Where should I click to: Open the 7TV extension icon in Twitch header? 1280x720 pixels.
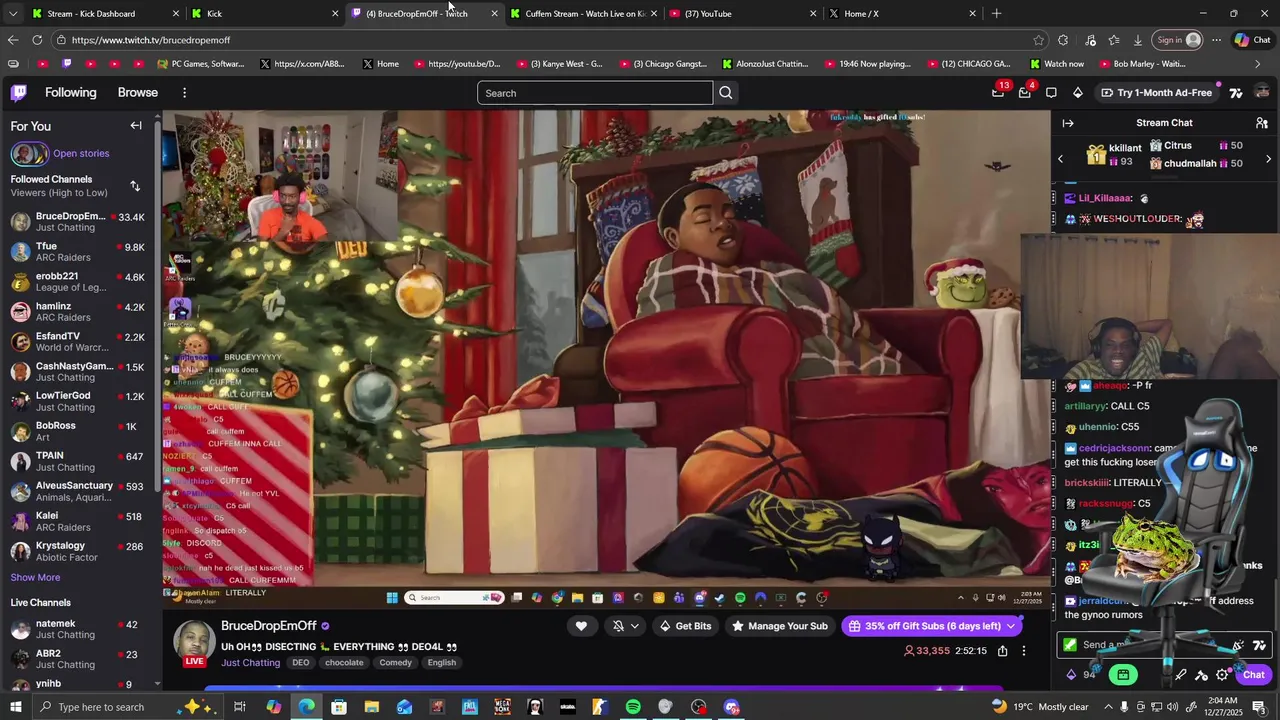(x=1236, y=93)
